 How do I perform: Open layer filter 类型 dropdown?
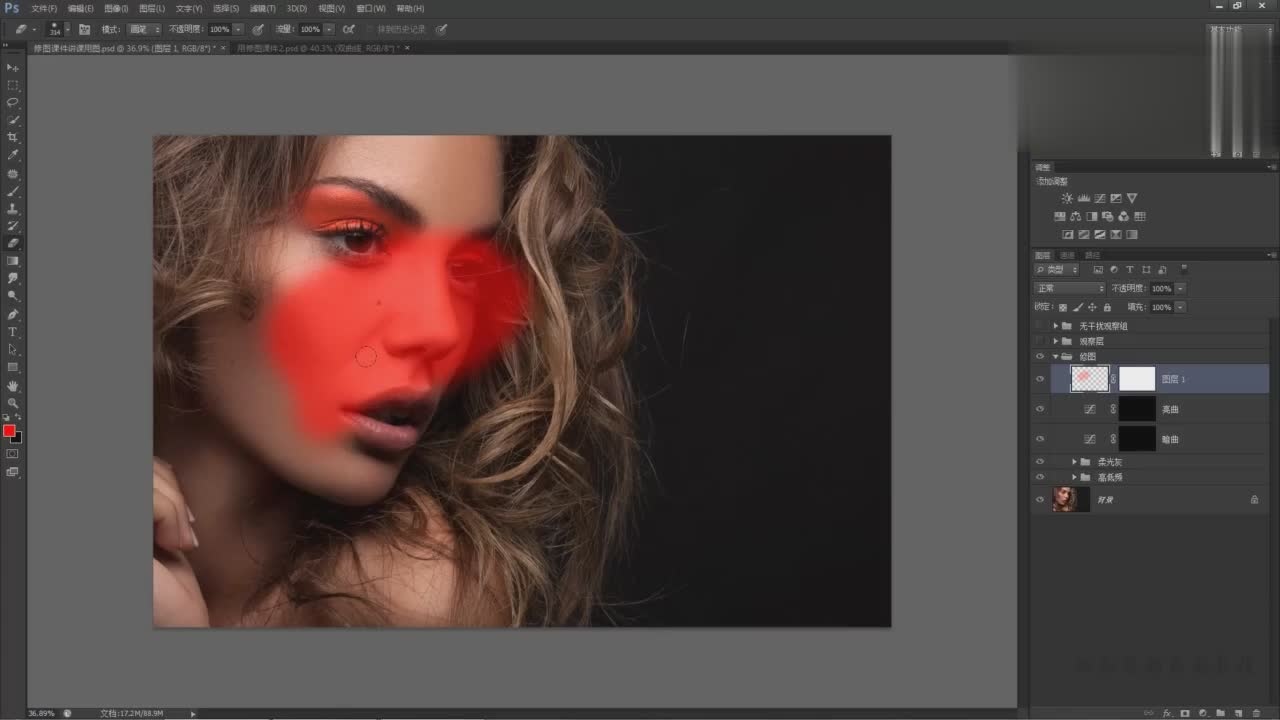pos(1057,270)
